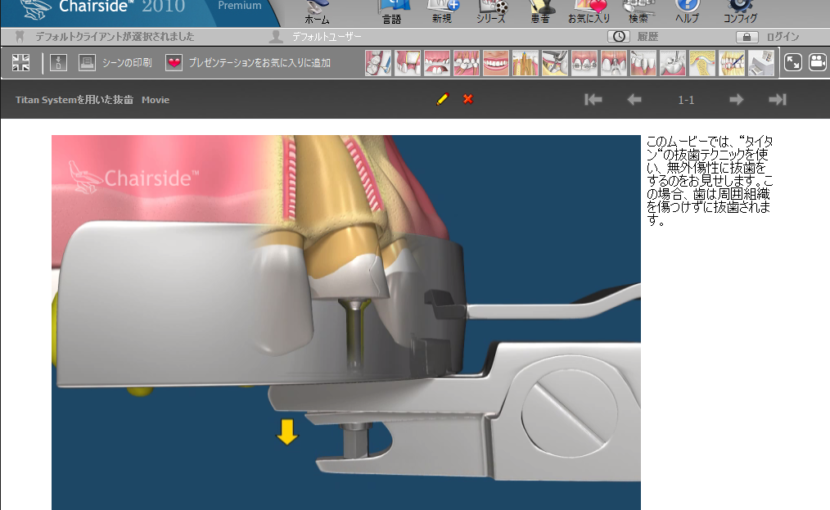
Task: Select the tooth gap with yellow outline category icon
Action: 408,63
